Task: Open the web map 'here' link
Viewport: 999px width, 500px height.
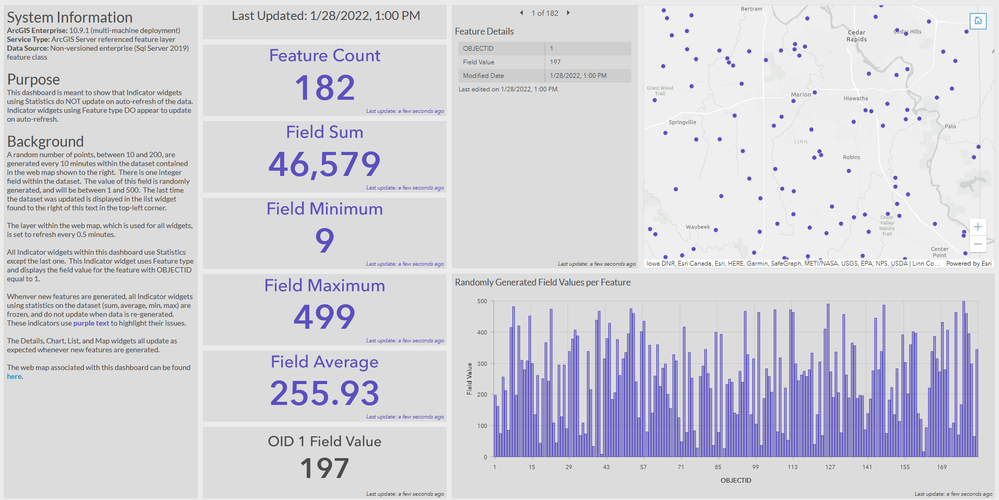Action: tap(14, 376)
